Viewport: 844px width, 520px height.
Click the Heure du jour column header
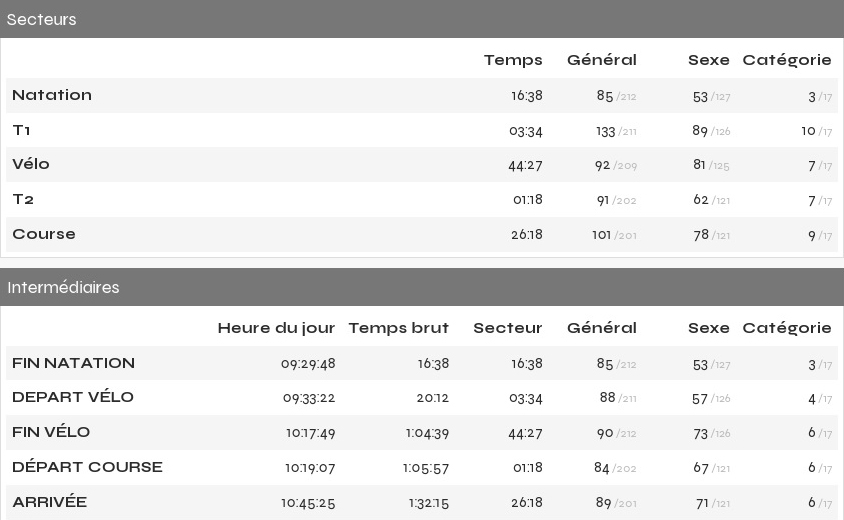point(276,328)
